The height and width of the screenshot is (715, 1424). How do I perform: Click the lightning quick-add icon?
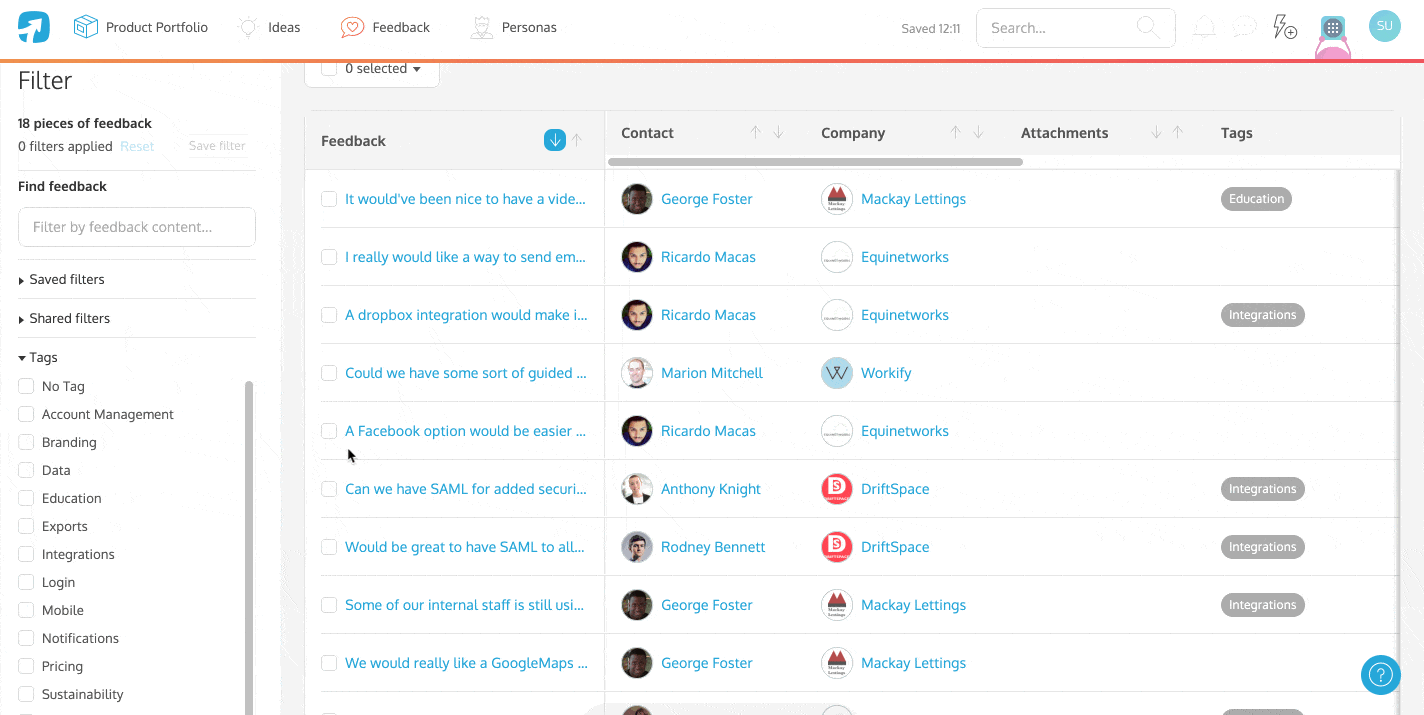(1284, 27)
